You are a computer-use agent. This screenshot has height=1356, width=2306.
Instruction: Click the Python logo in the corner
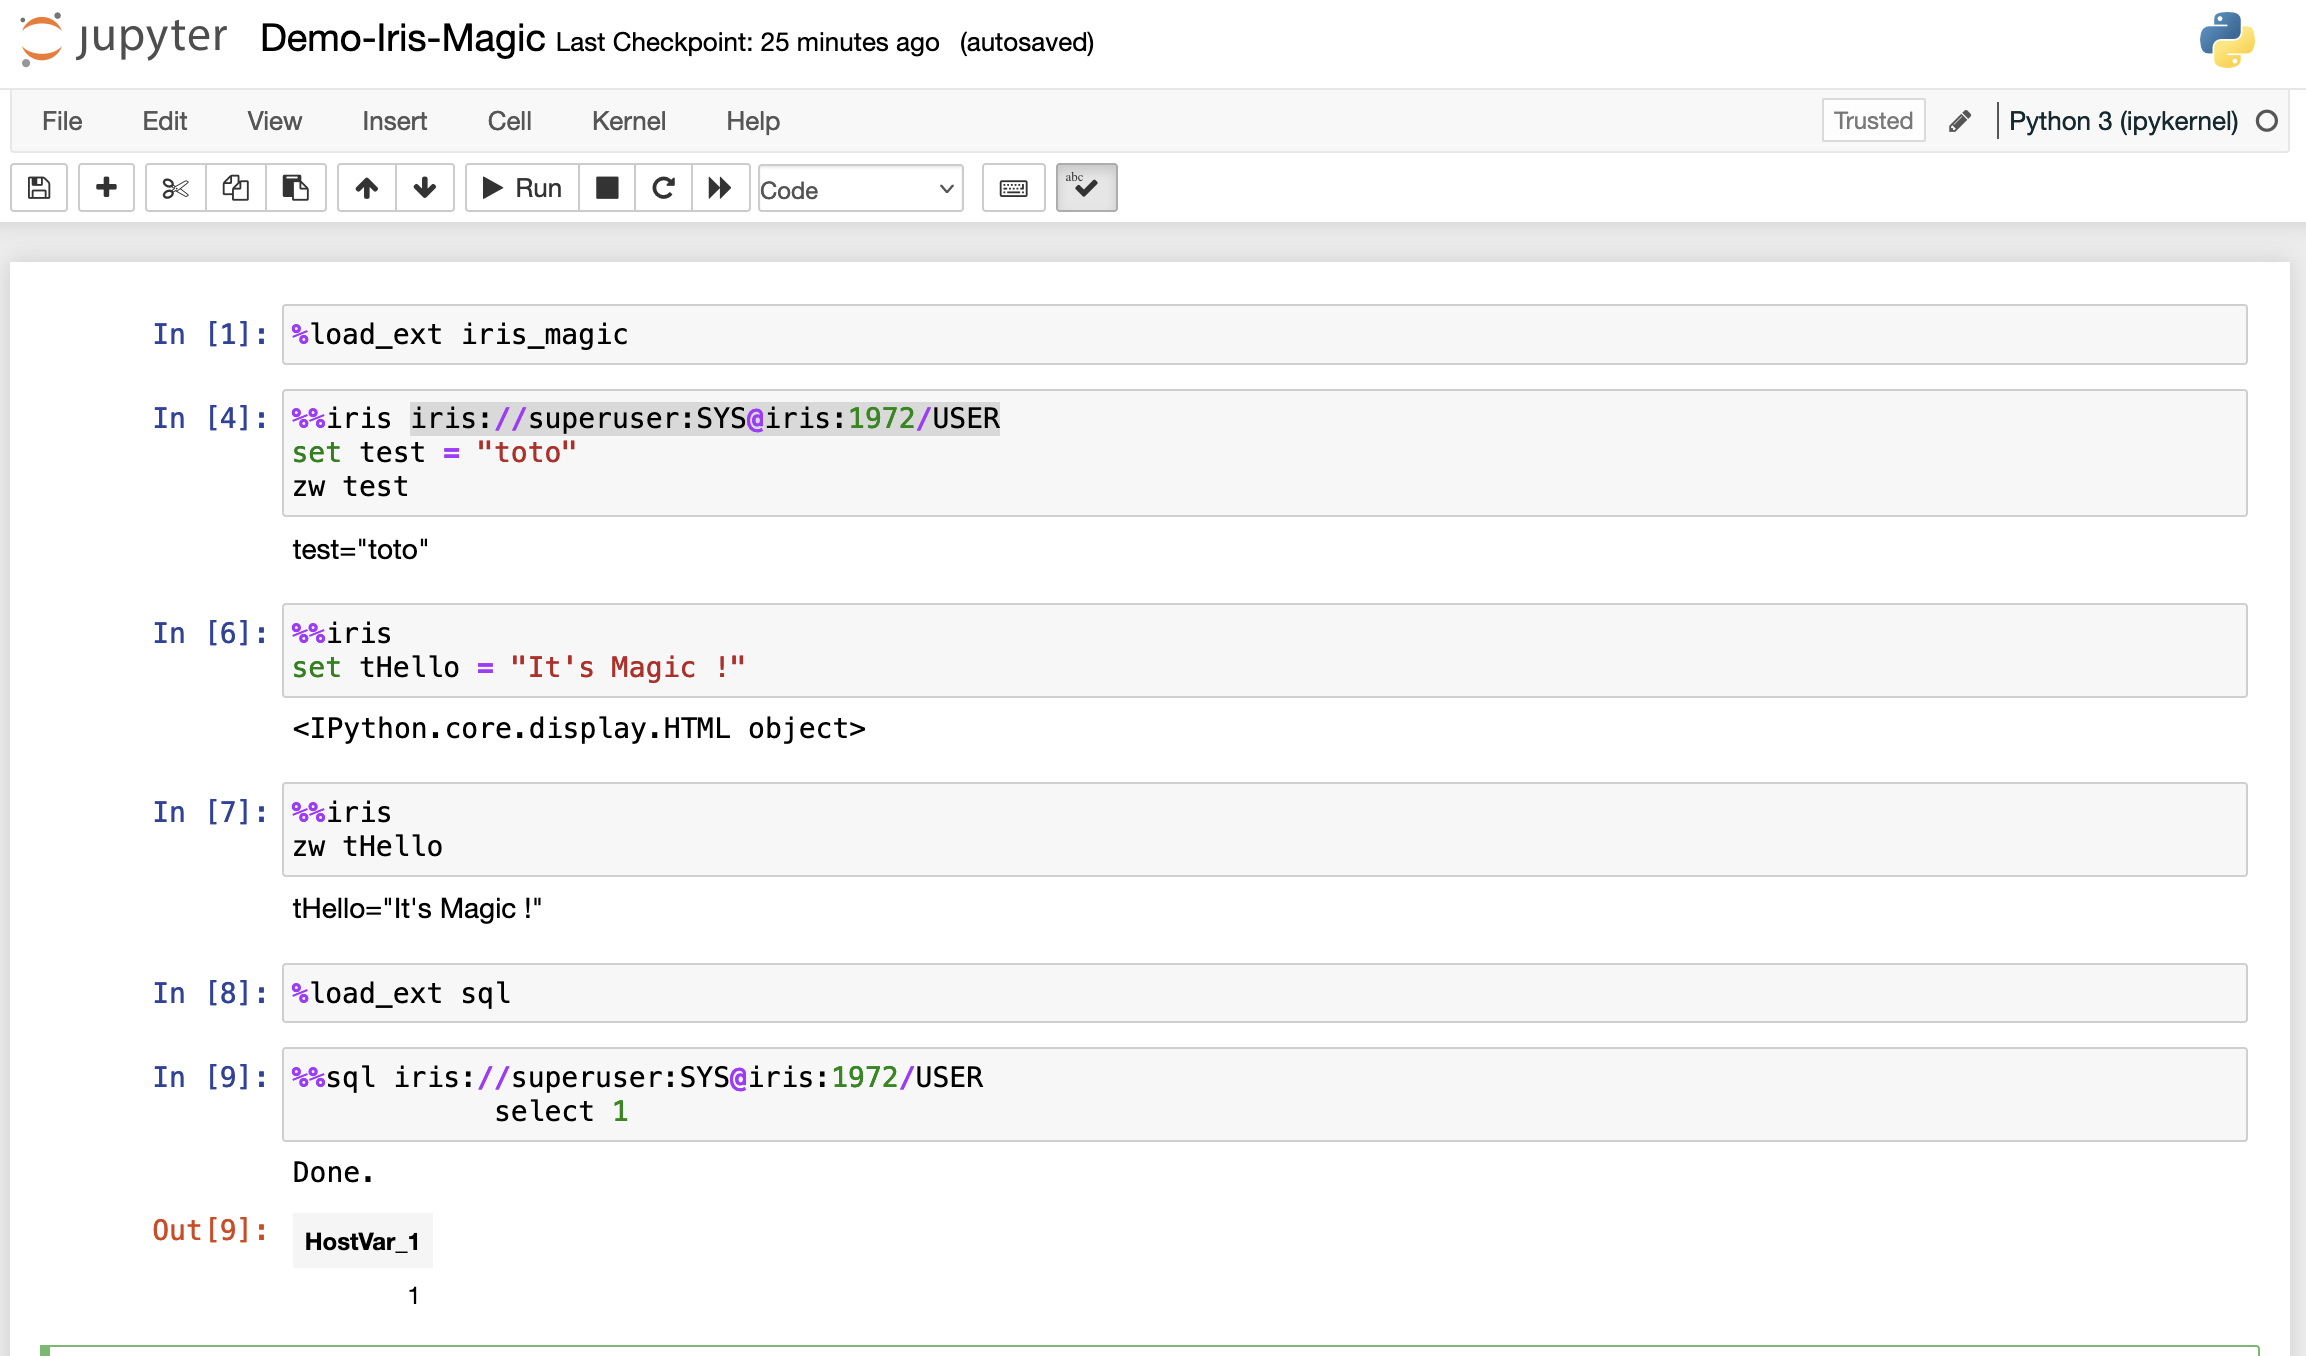2228,41
